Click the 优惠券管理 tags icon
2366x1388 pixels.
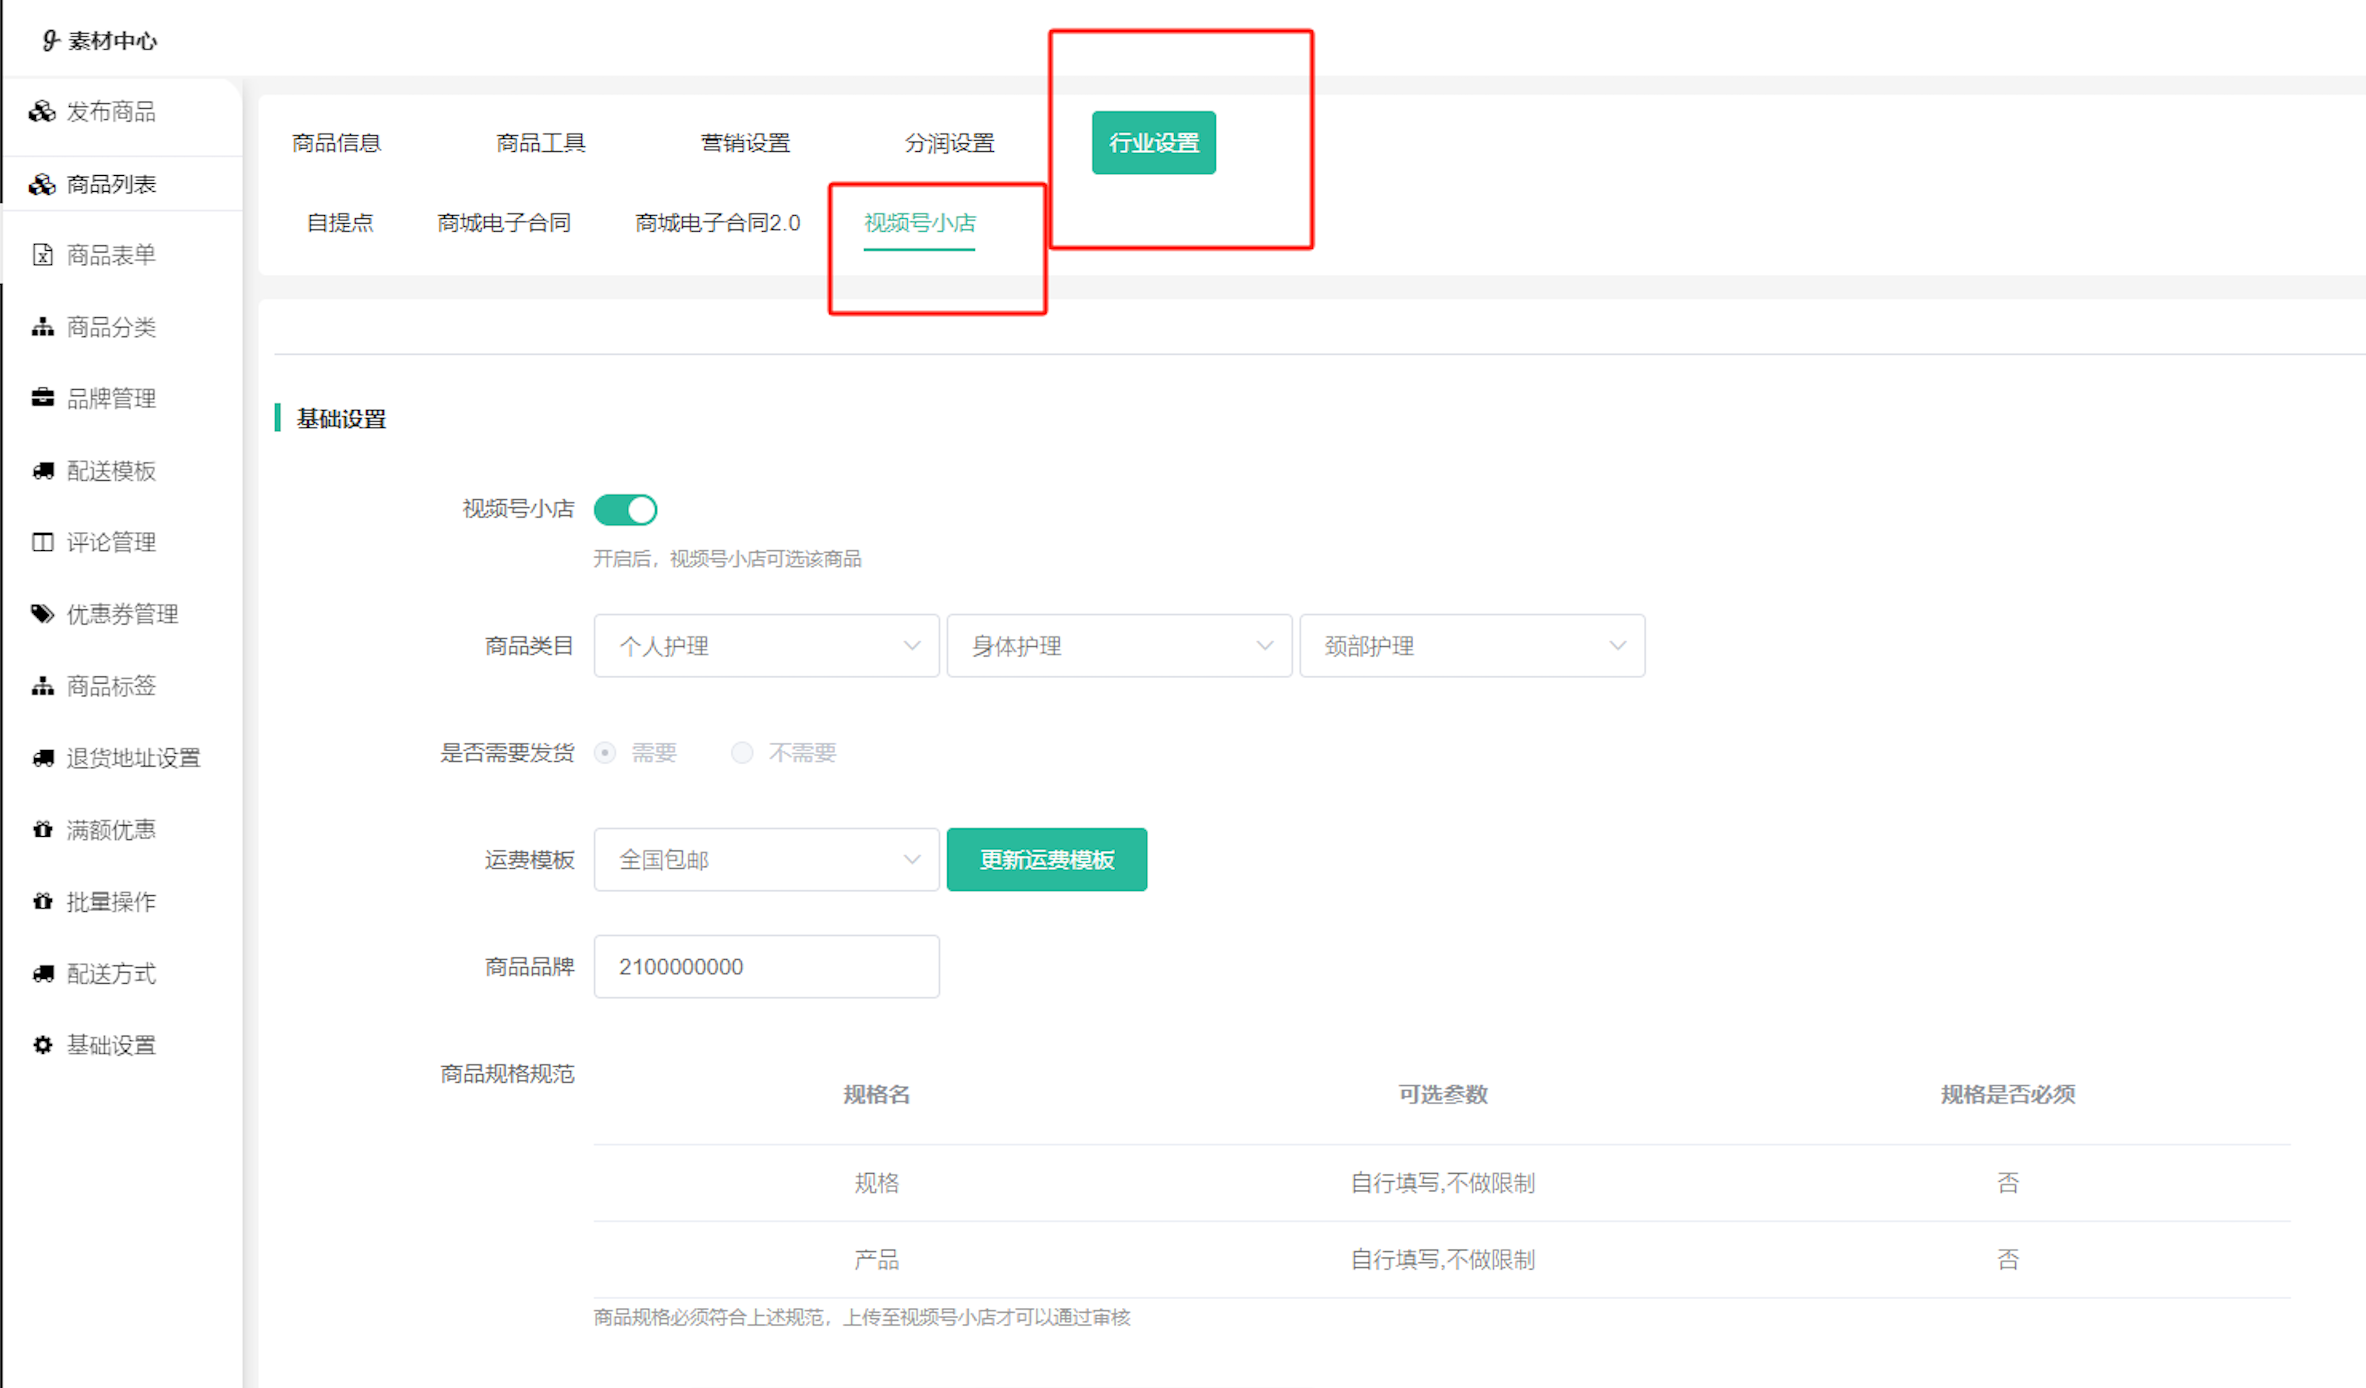(42, 613)
